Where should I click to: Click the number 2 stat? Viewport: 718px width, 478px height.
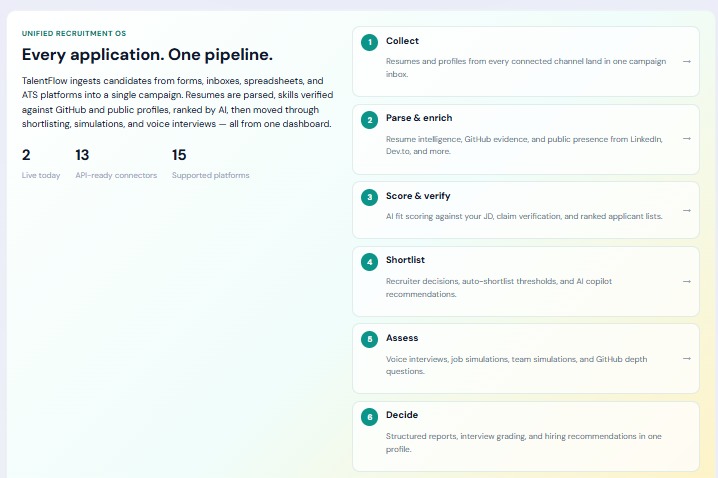tap(26, 155)
